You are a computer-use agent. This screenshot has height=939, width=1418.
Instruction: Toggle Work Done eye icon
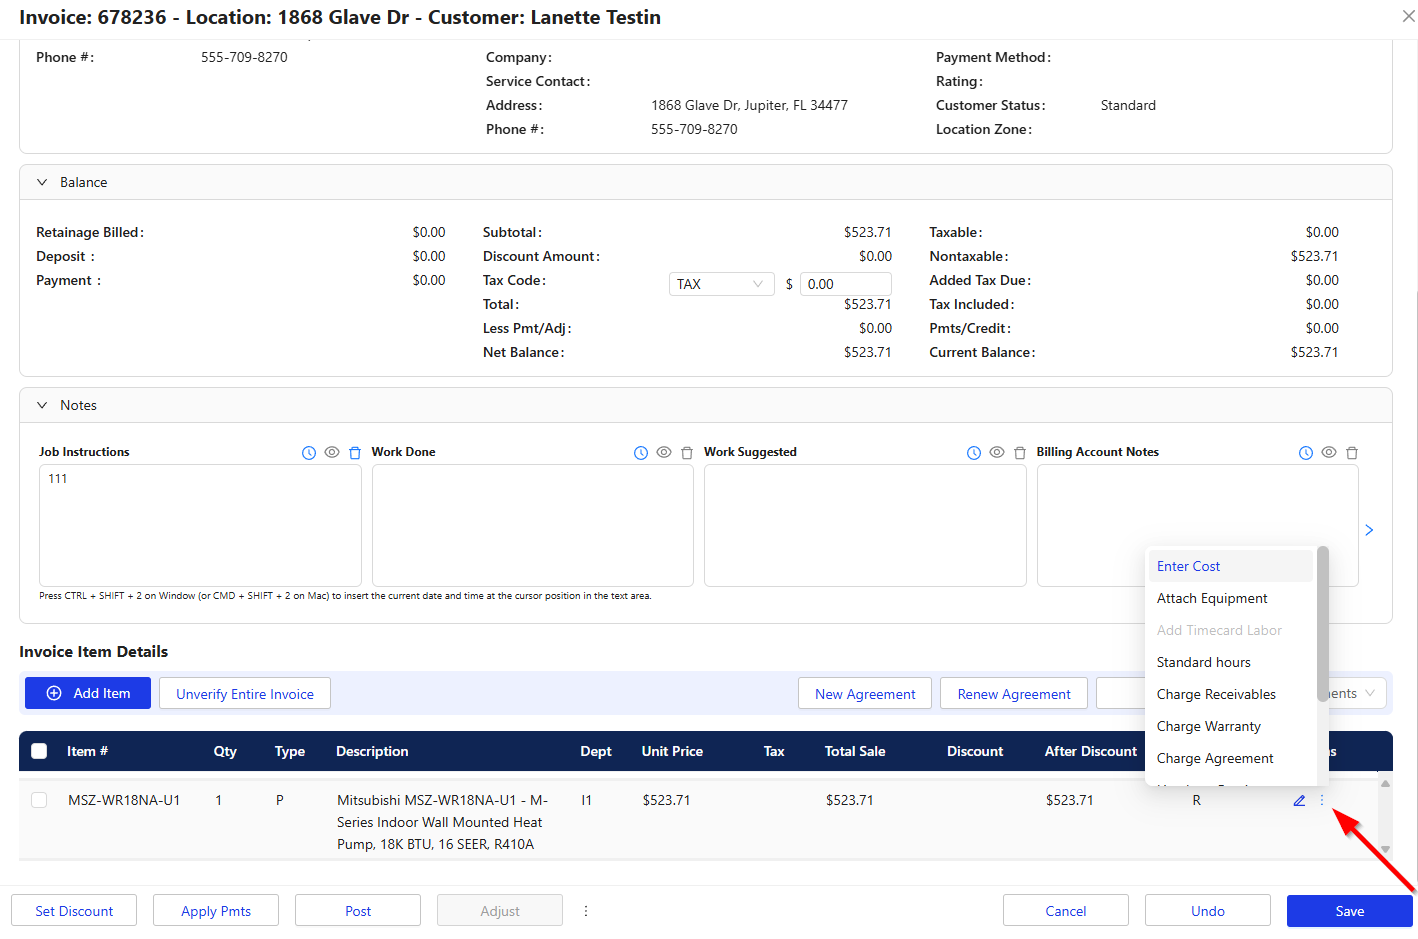pyautogui.click(x=664, y=452)
